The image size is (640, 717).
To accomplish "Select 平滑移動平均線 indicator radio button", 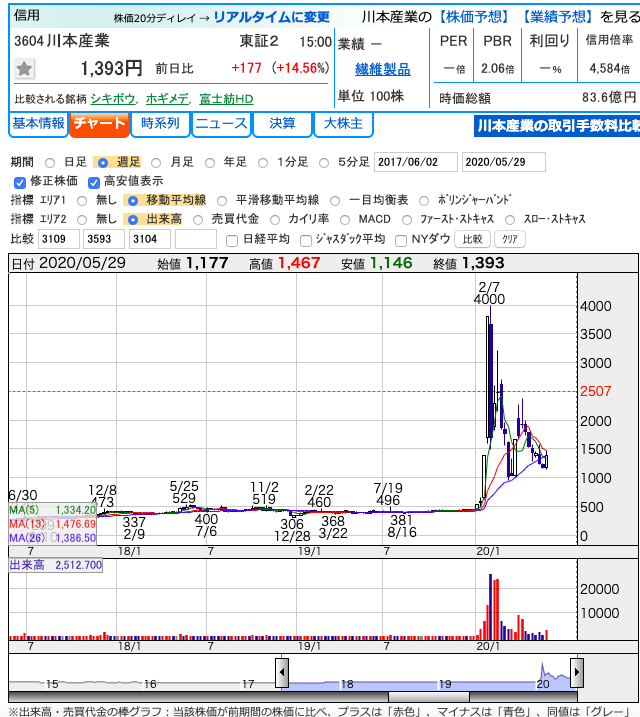I will point(222,201).
